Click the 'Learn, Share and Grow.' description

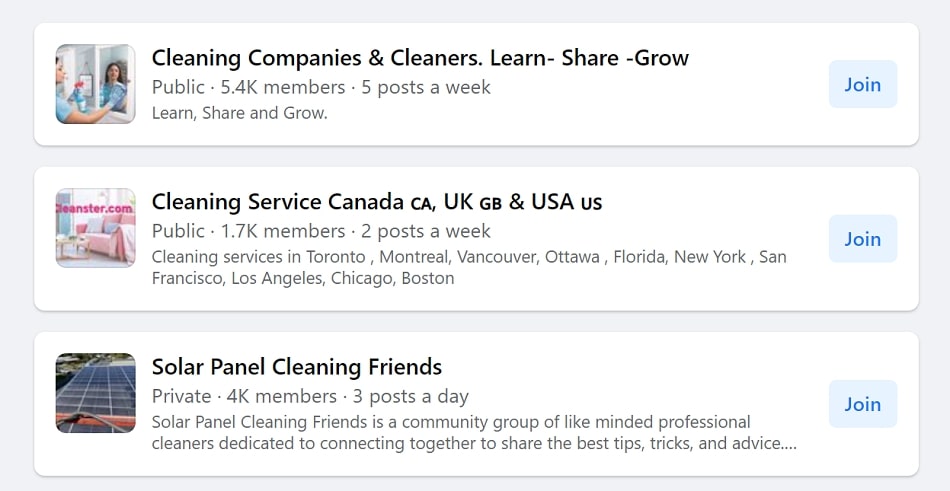pyautogui.click(x=239, y=113)
